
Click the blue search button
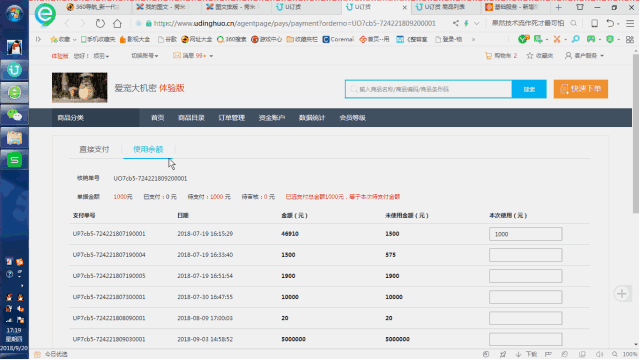[529, 89]
